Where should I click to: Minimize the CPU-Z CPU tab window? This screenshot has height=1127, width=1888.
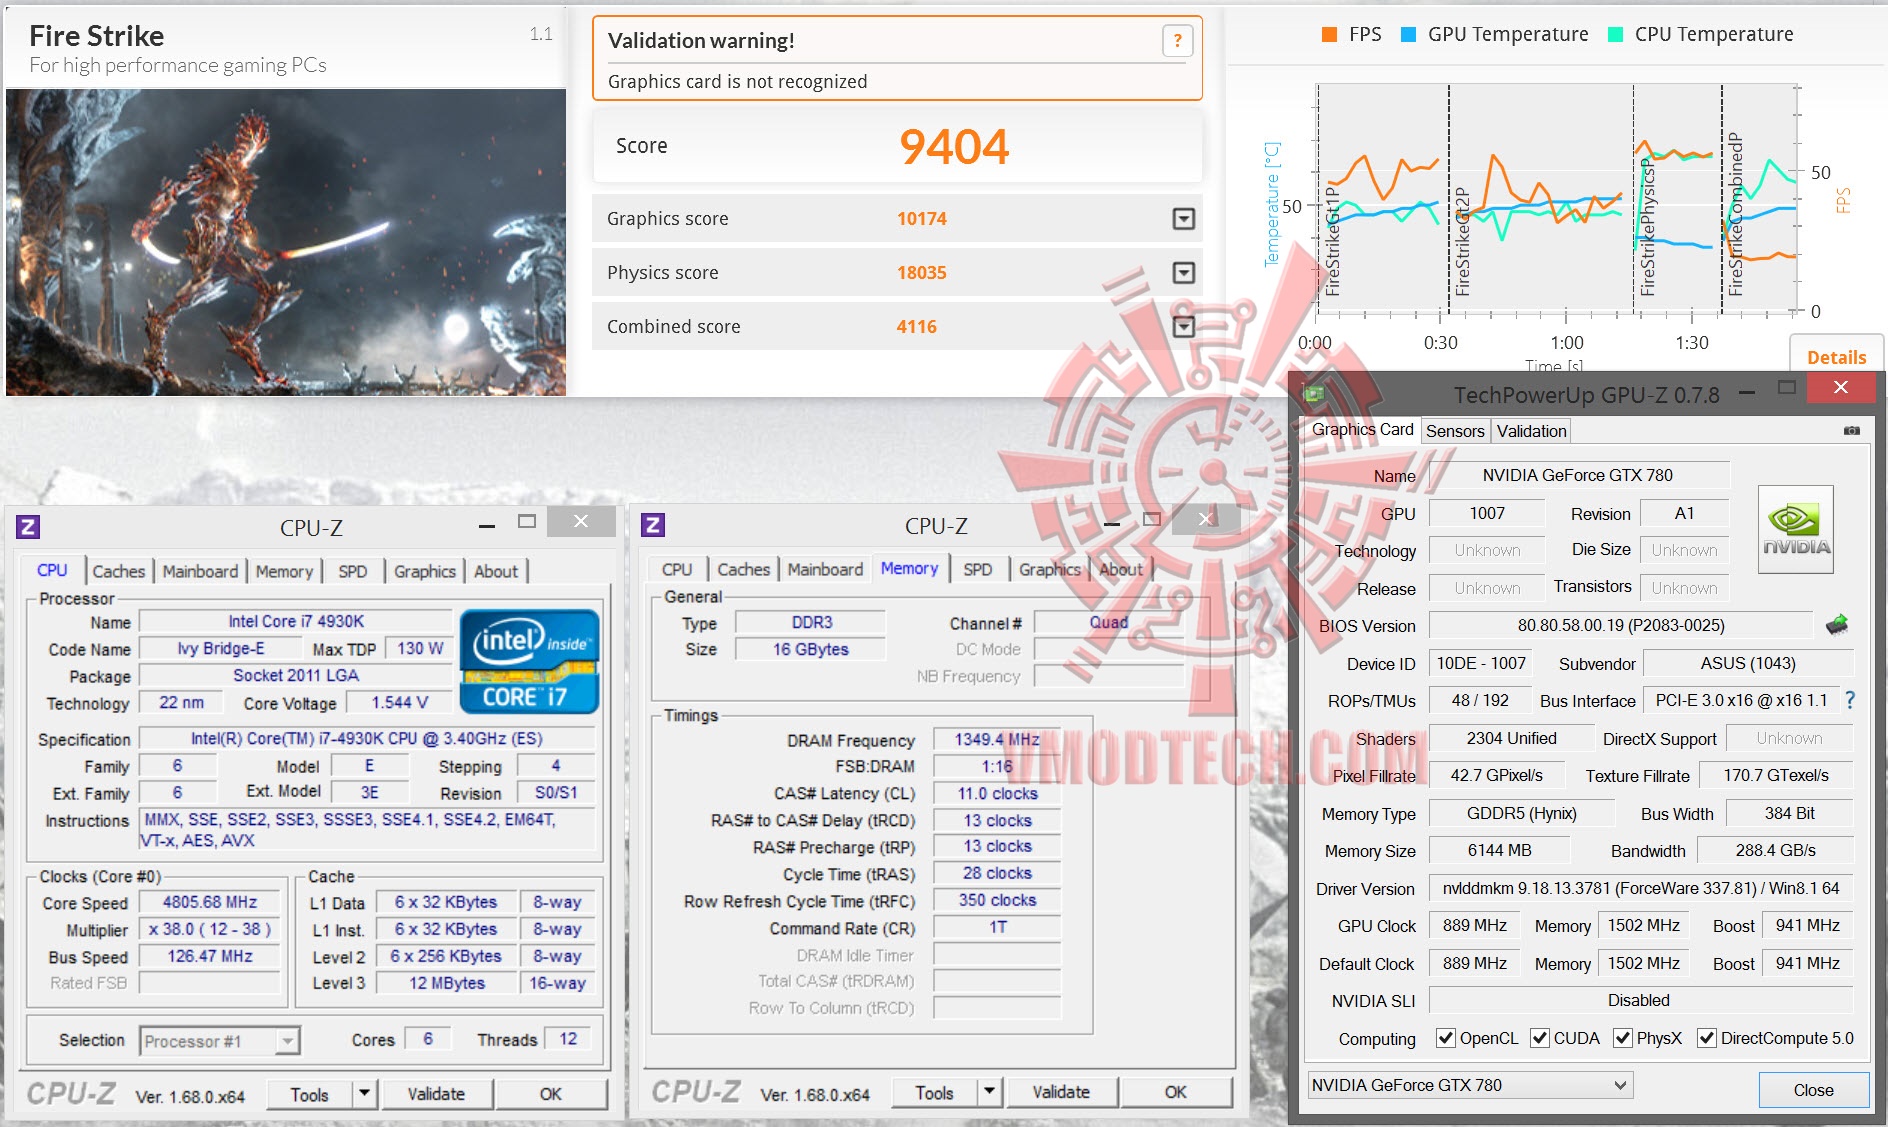(x=487, y=525)
